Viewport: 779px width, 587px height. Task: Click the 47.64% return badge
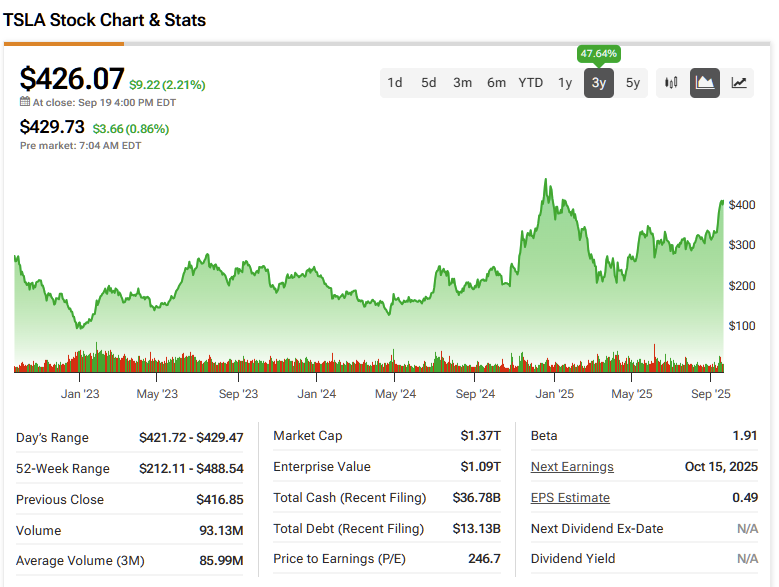599,54
